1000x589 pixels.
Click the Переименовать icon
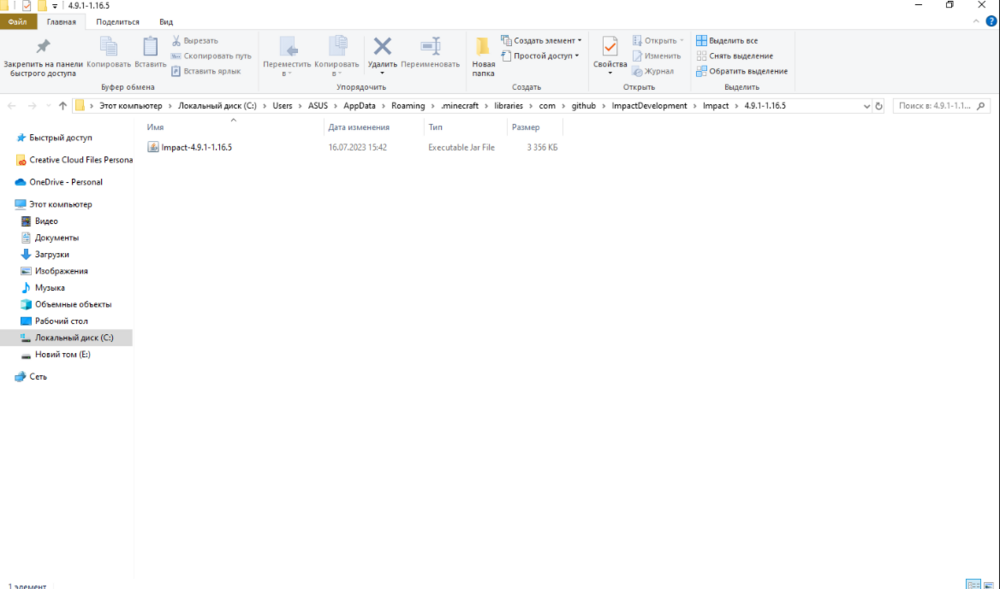click(x=430, y=46)
